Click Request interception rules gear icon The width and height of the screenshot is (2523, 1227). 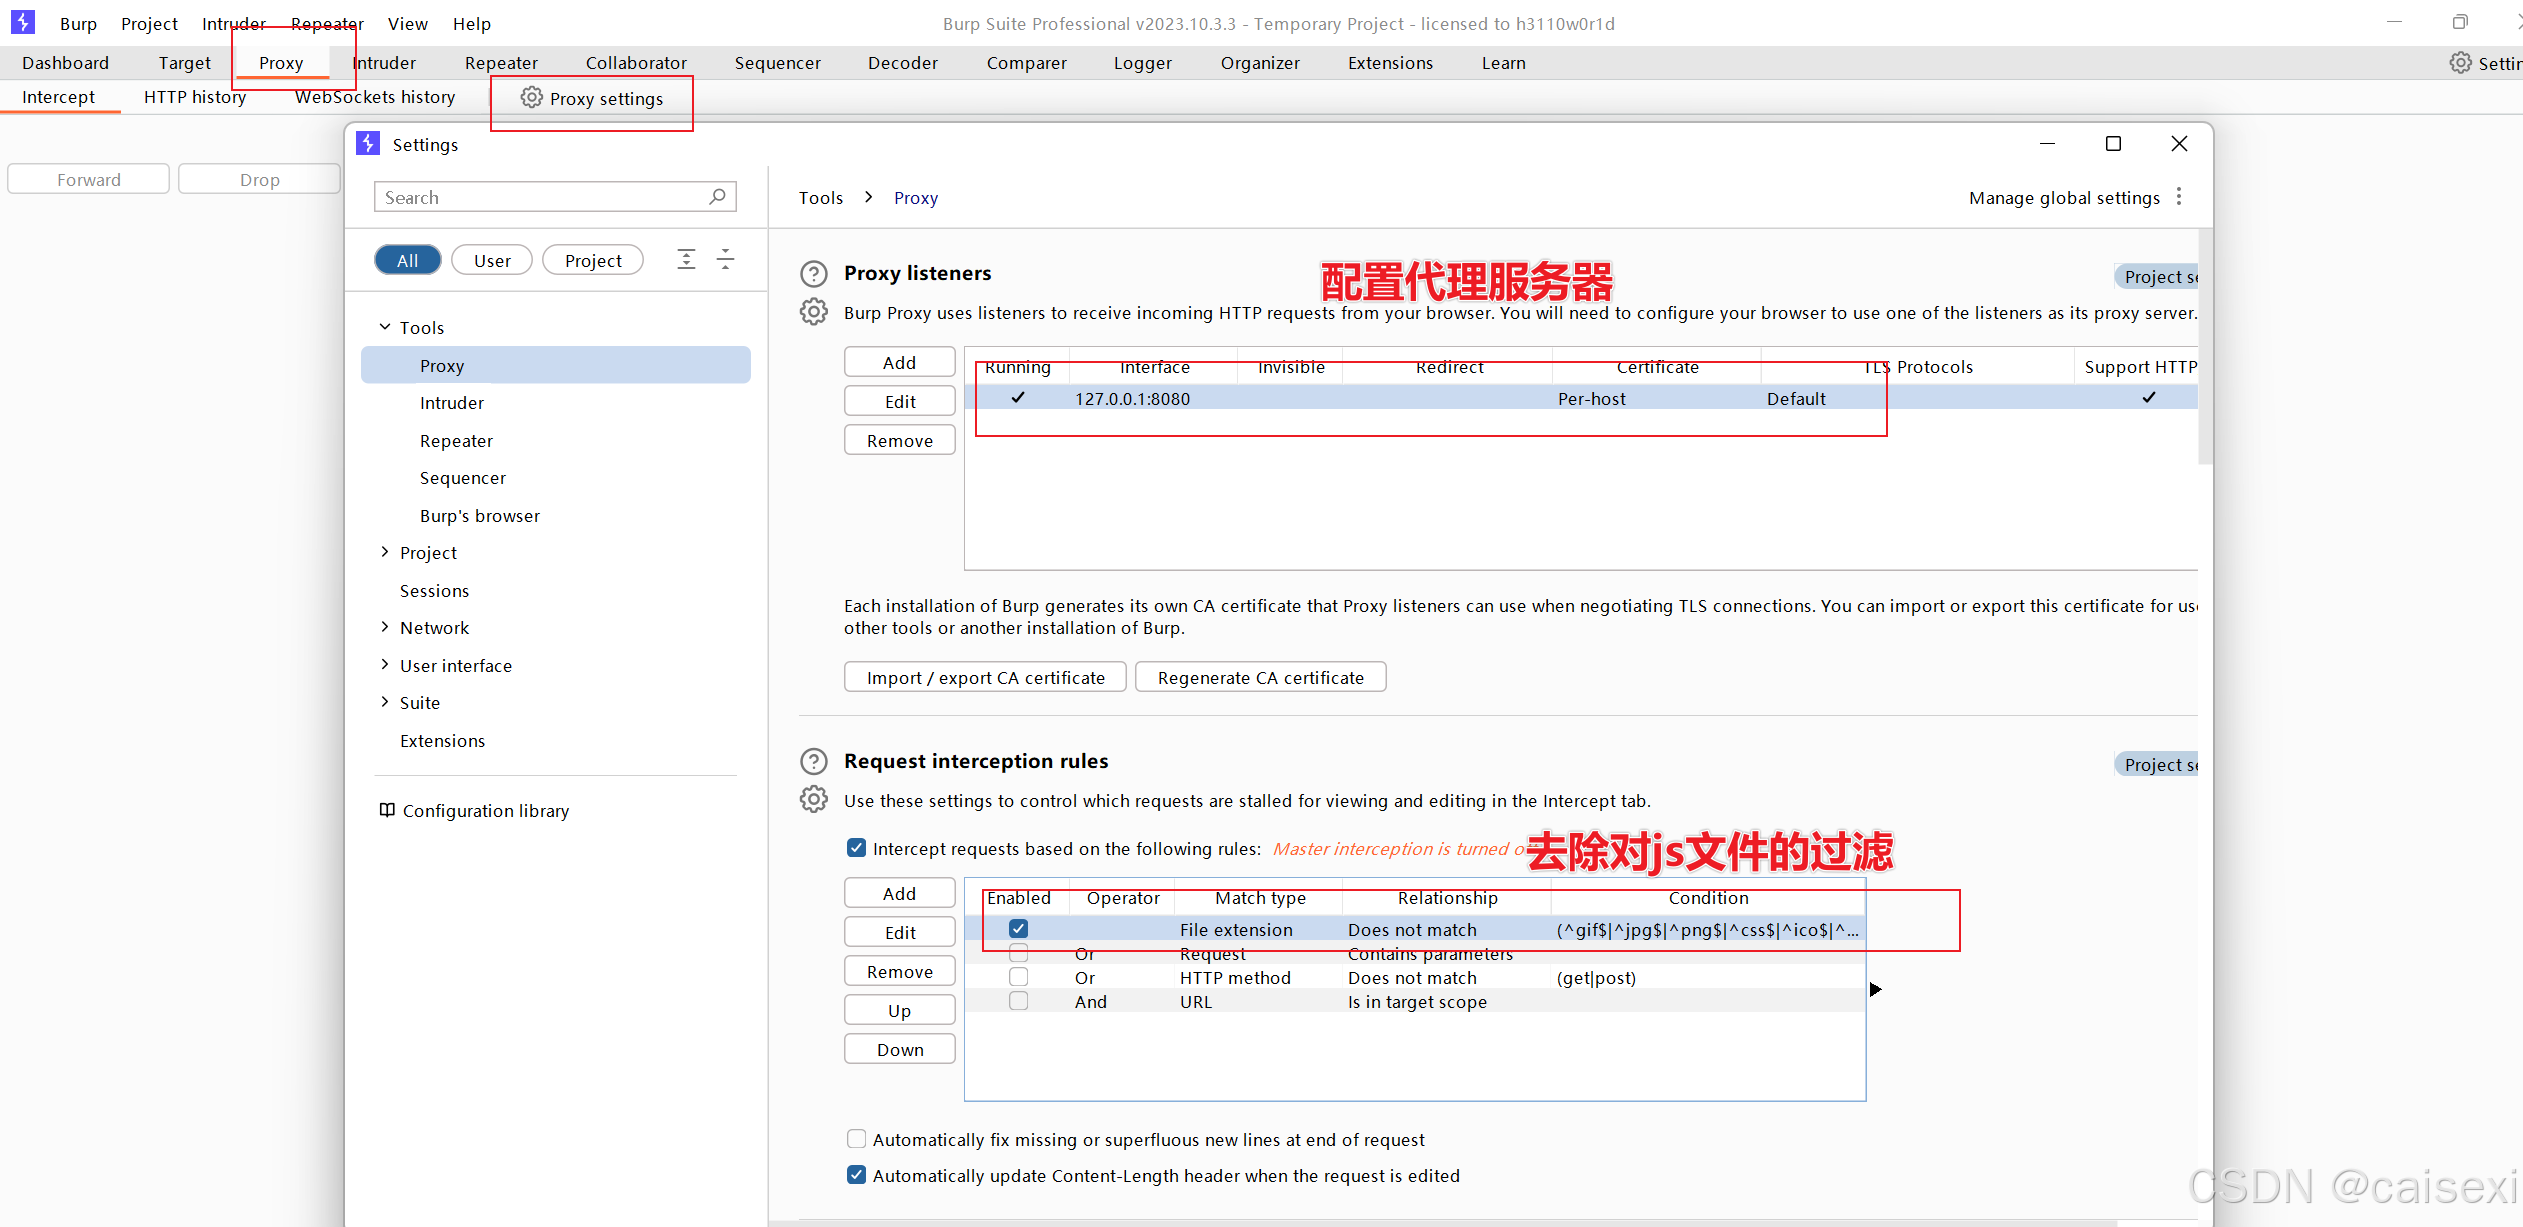814,800
